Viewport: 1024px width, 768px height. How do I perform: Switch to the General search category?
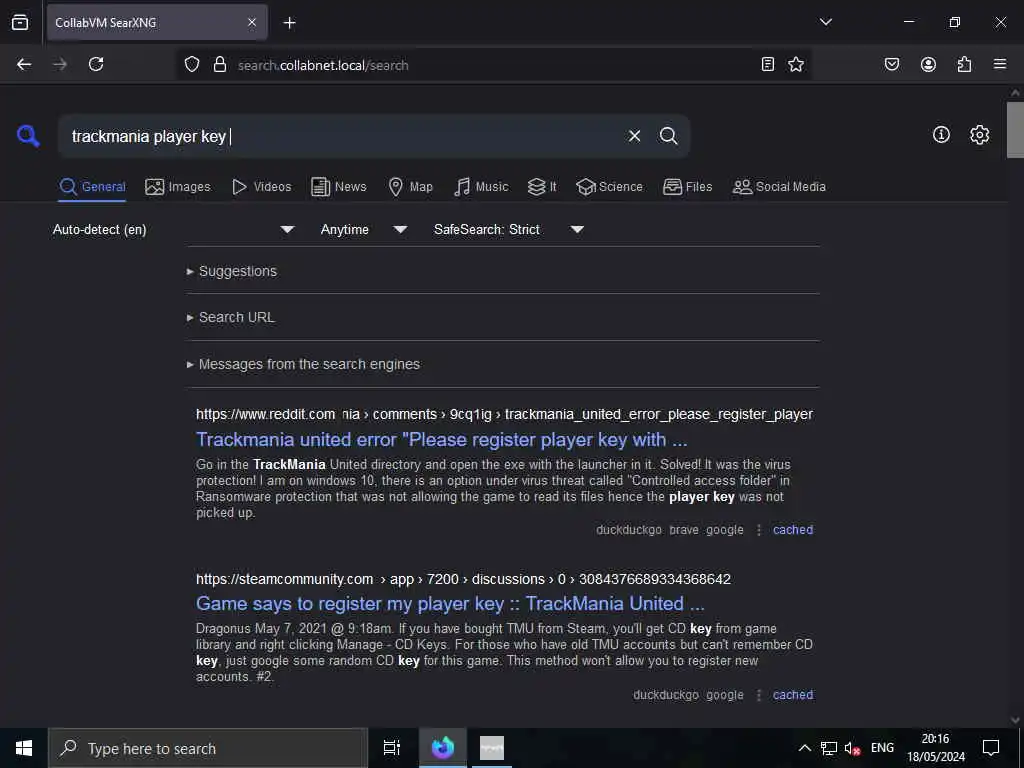click(x=92, y=187)
